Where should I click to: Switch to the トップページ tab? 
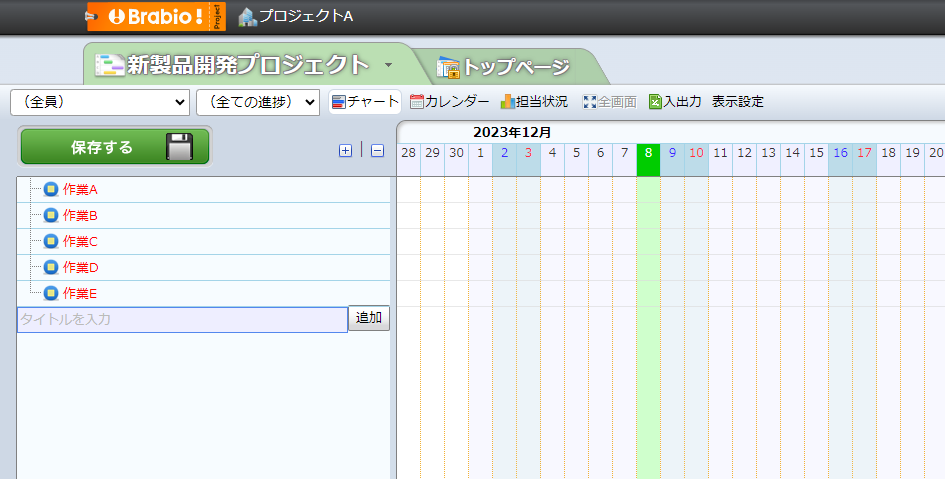point(504,68)
